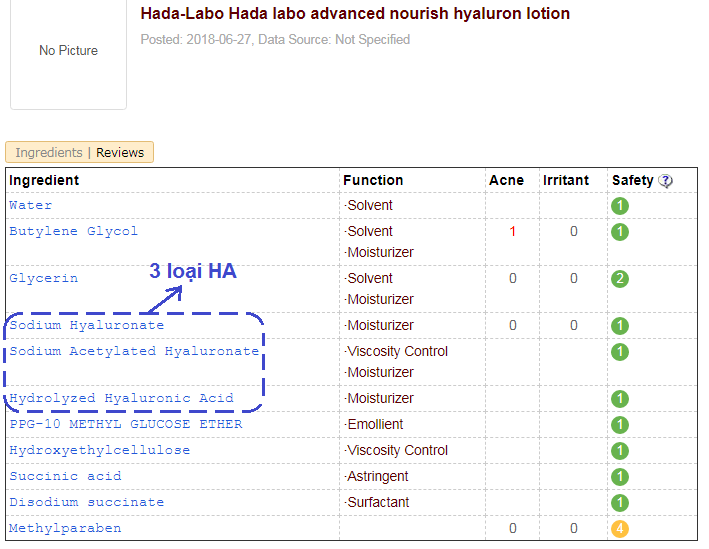Click the Function column header
This screenshot has height=549, width=709.
pyautogui.click(x=373, y=180)
